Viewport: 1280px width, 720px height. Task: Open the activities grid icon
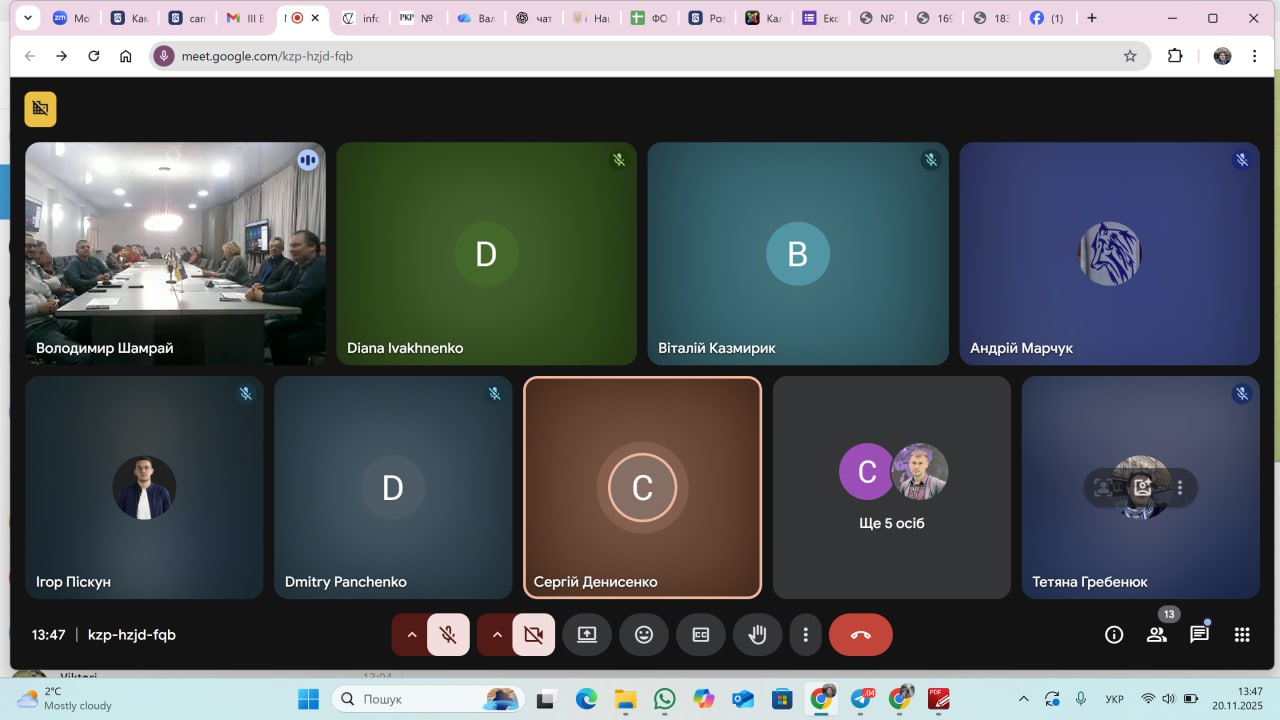(x=1242, y=635)
